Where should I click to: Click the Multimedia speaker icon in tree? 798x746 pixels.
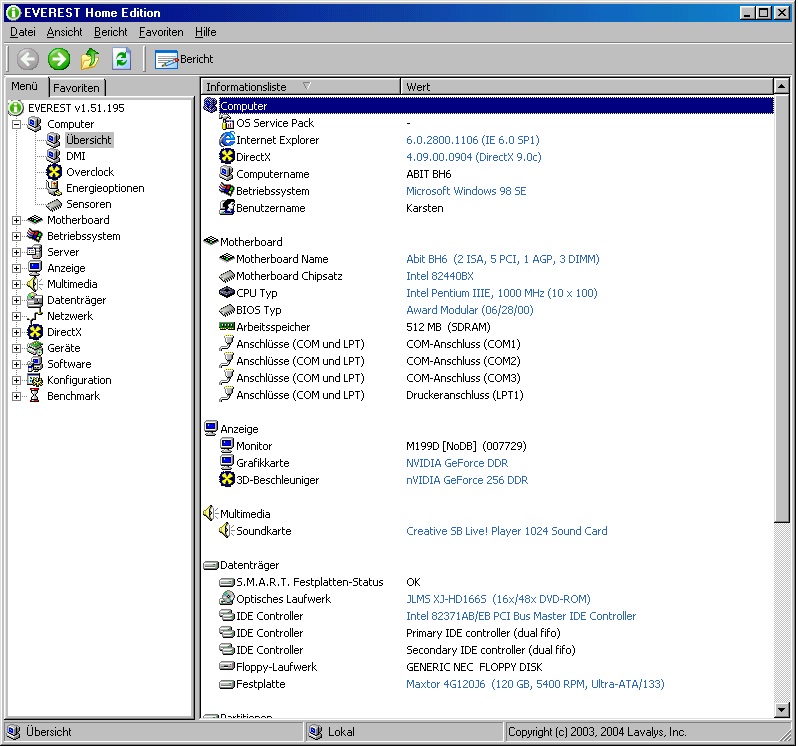(x=35, y=284)
